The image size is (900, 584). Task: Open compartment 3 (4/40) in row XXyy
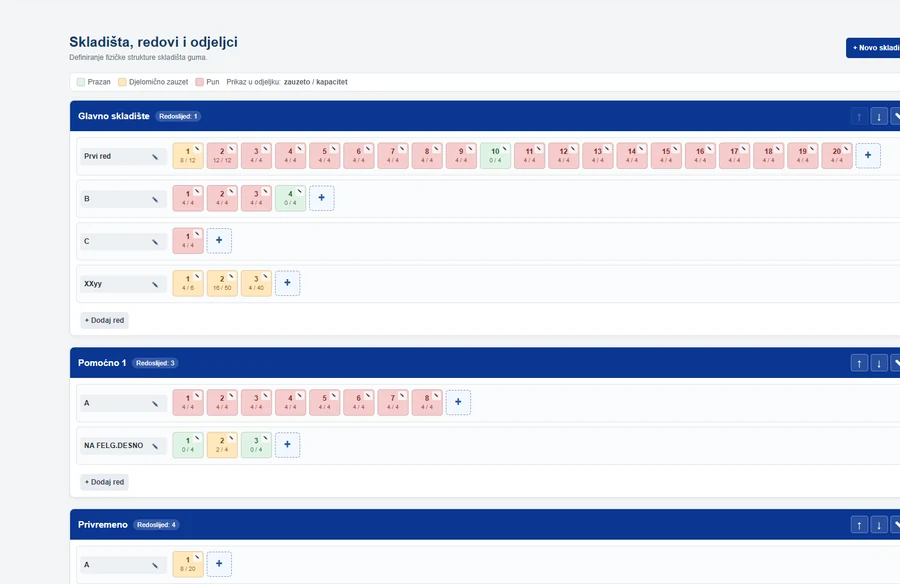257,283
